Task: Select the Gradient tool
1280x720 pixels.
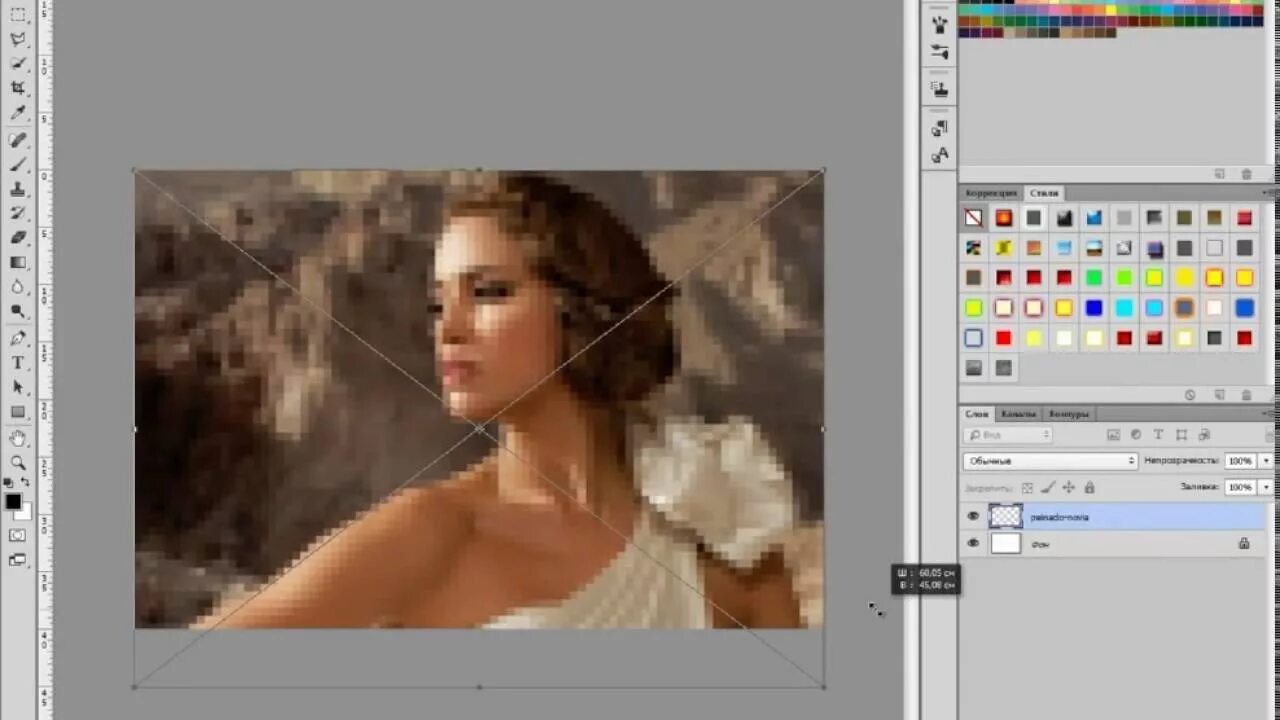Action: 18,262
